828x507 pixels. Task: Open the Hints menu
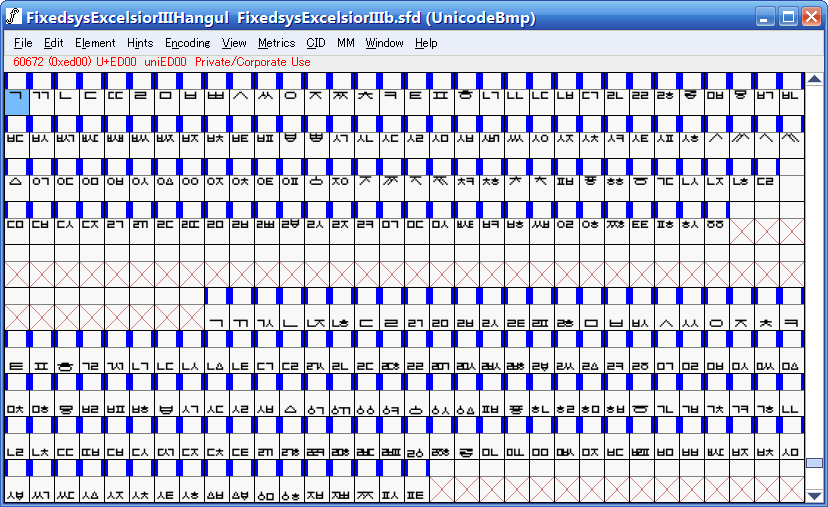140,43
